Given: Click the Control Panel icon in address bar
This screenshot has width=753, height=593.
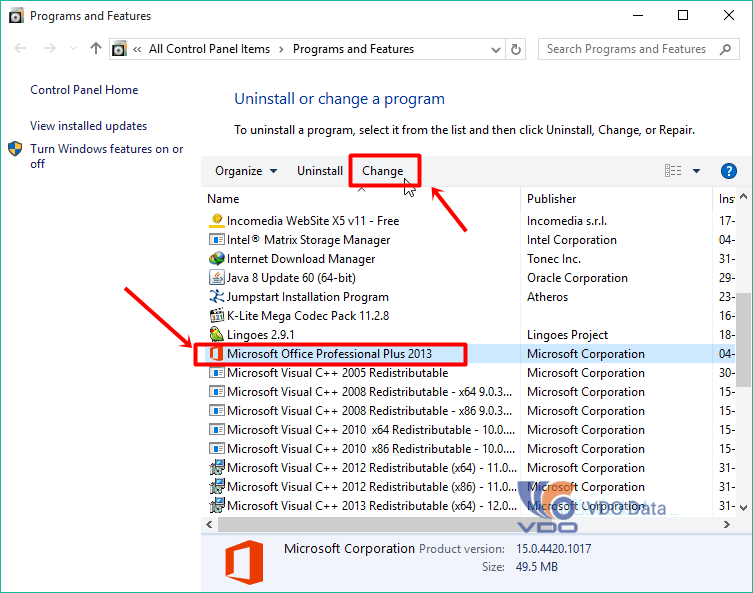Looking at the screenshot, I should click(119, 49).
